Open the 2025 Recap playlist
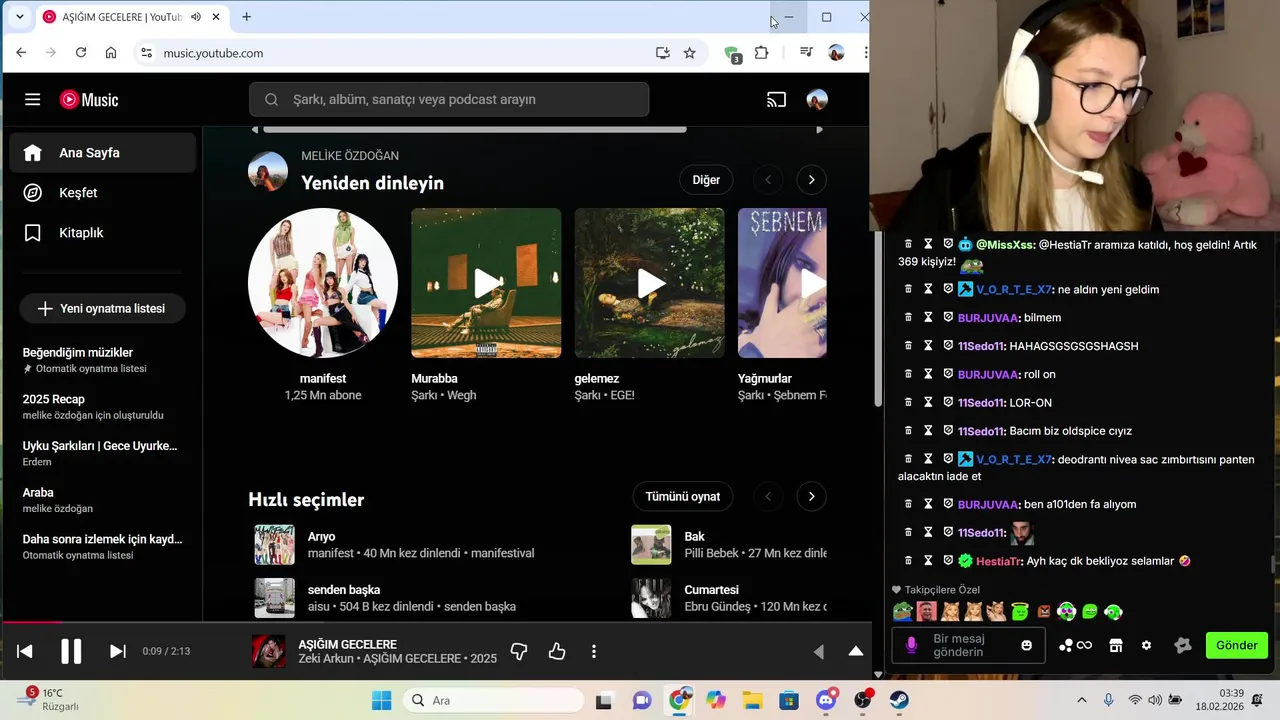 click(103, 407)
